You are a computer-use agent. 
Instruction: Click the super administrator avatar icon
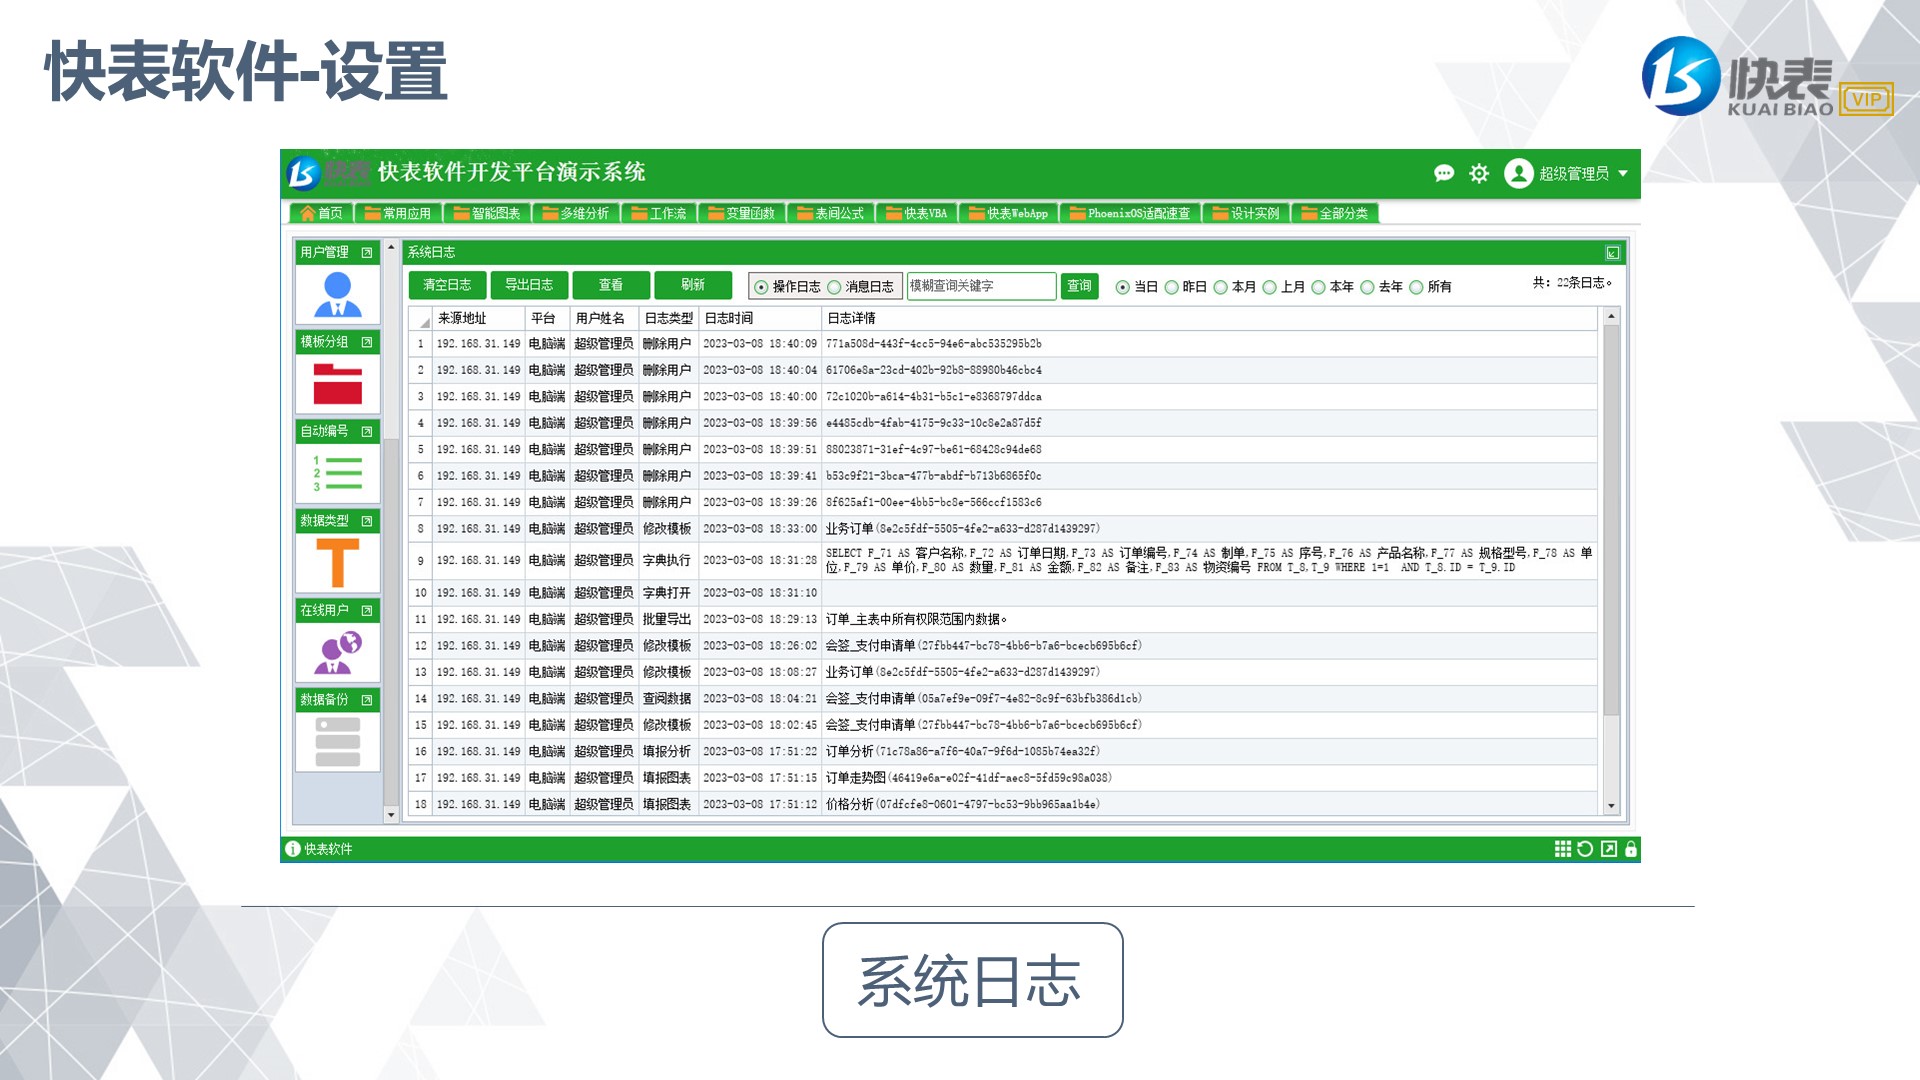(1518, 173)
